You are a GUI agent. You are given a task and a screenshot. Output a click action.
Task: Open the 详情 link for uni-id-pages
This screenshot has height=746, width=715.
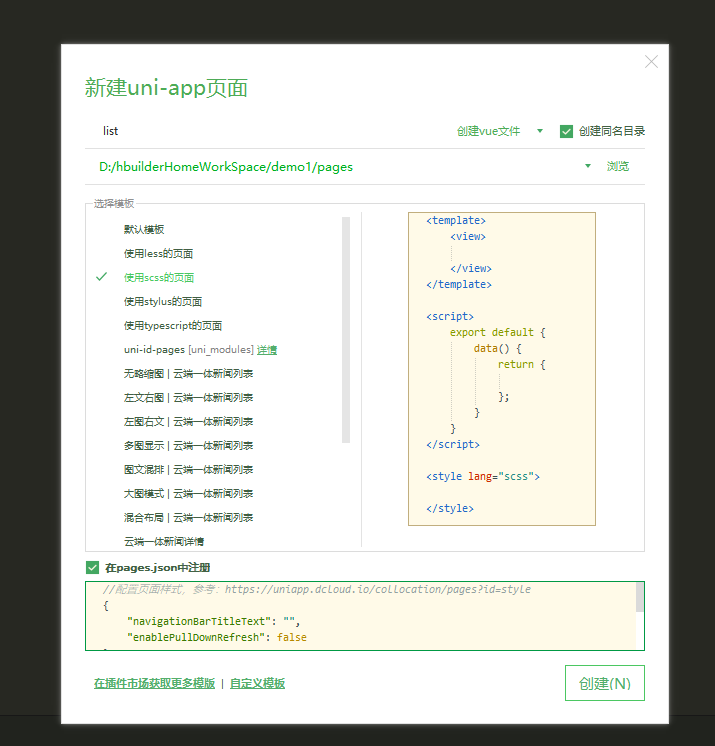267,350
